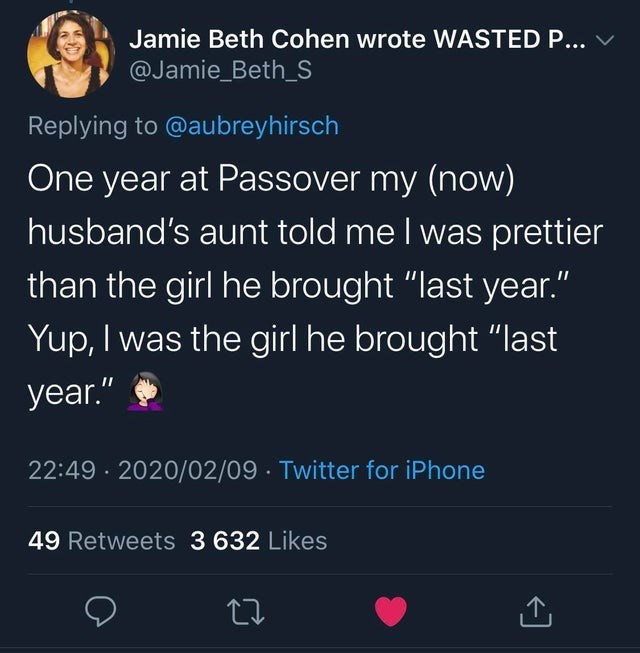Show the 3 632 Likes list

click(258, 541)
